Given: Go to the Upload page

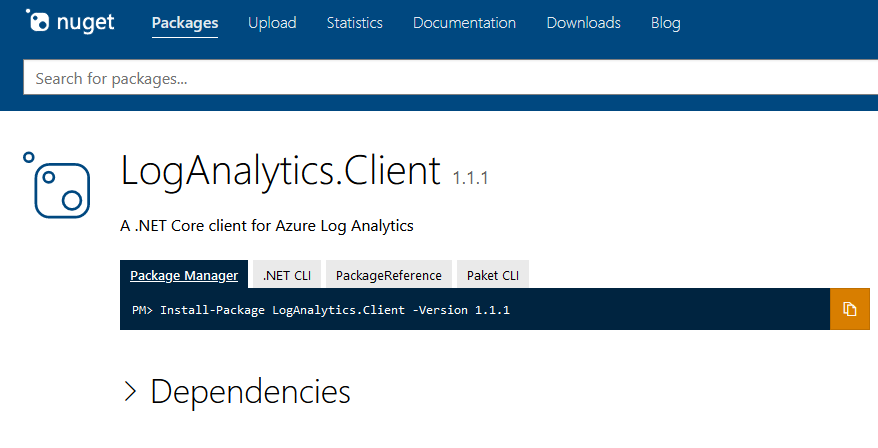Looking at the screenshot, I should [x=272, y=23].
